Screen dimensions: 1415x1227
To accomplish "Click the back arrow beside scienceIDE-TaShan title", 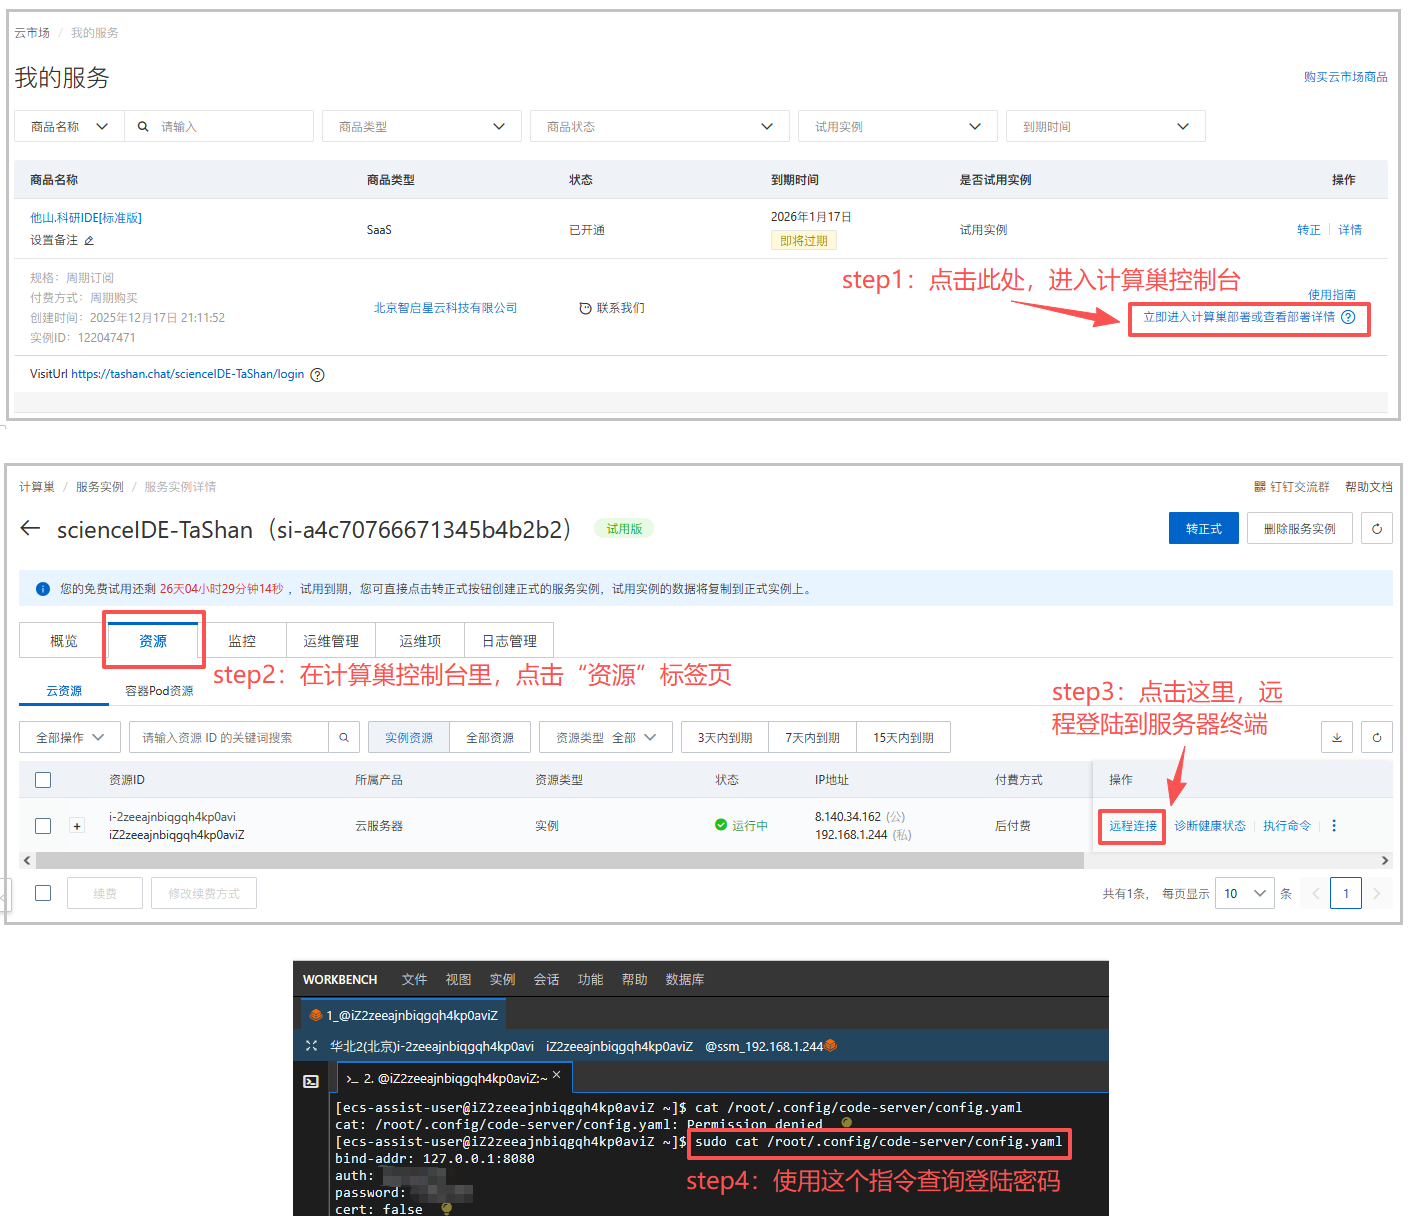I will tap(30, 529).
